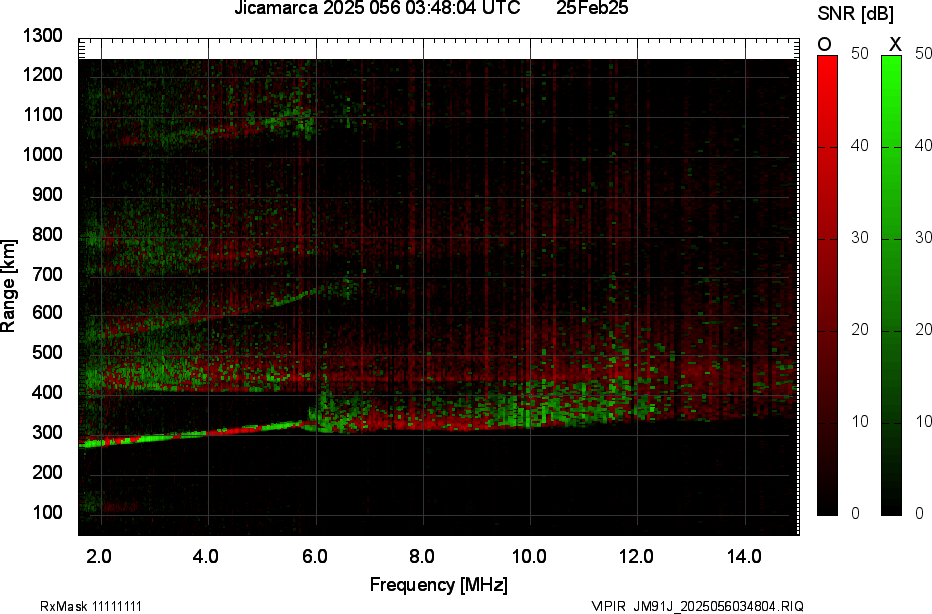Click the 4.0 frequency axis label

[206, 557]
